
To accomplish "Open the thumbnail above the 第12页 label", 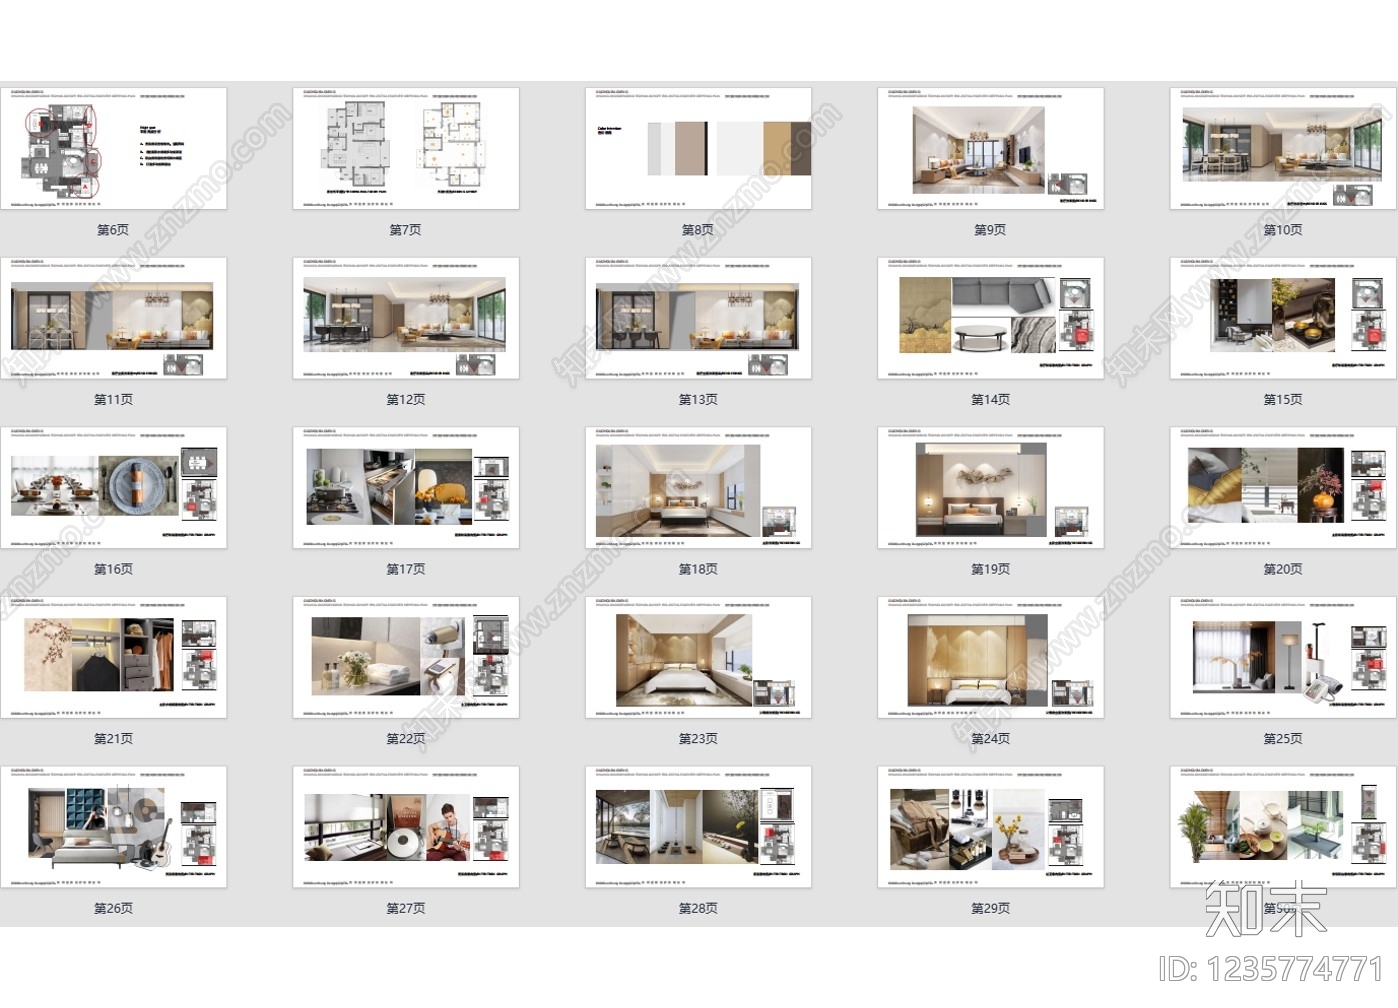I will click(x=406, y=318).
